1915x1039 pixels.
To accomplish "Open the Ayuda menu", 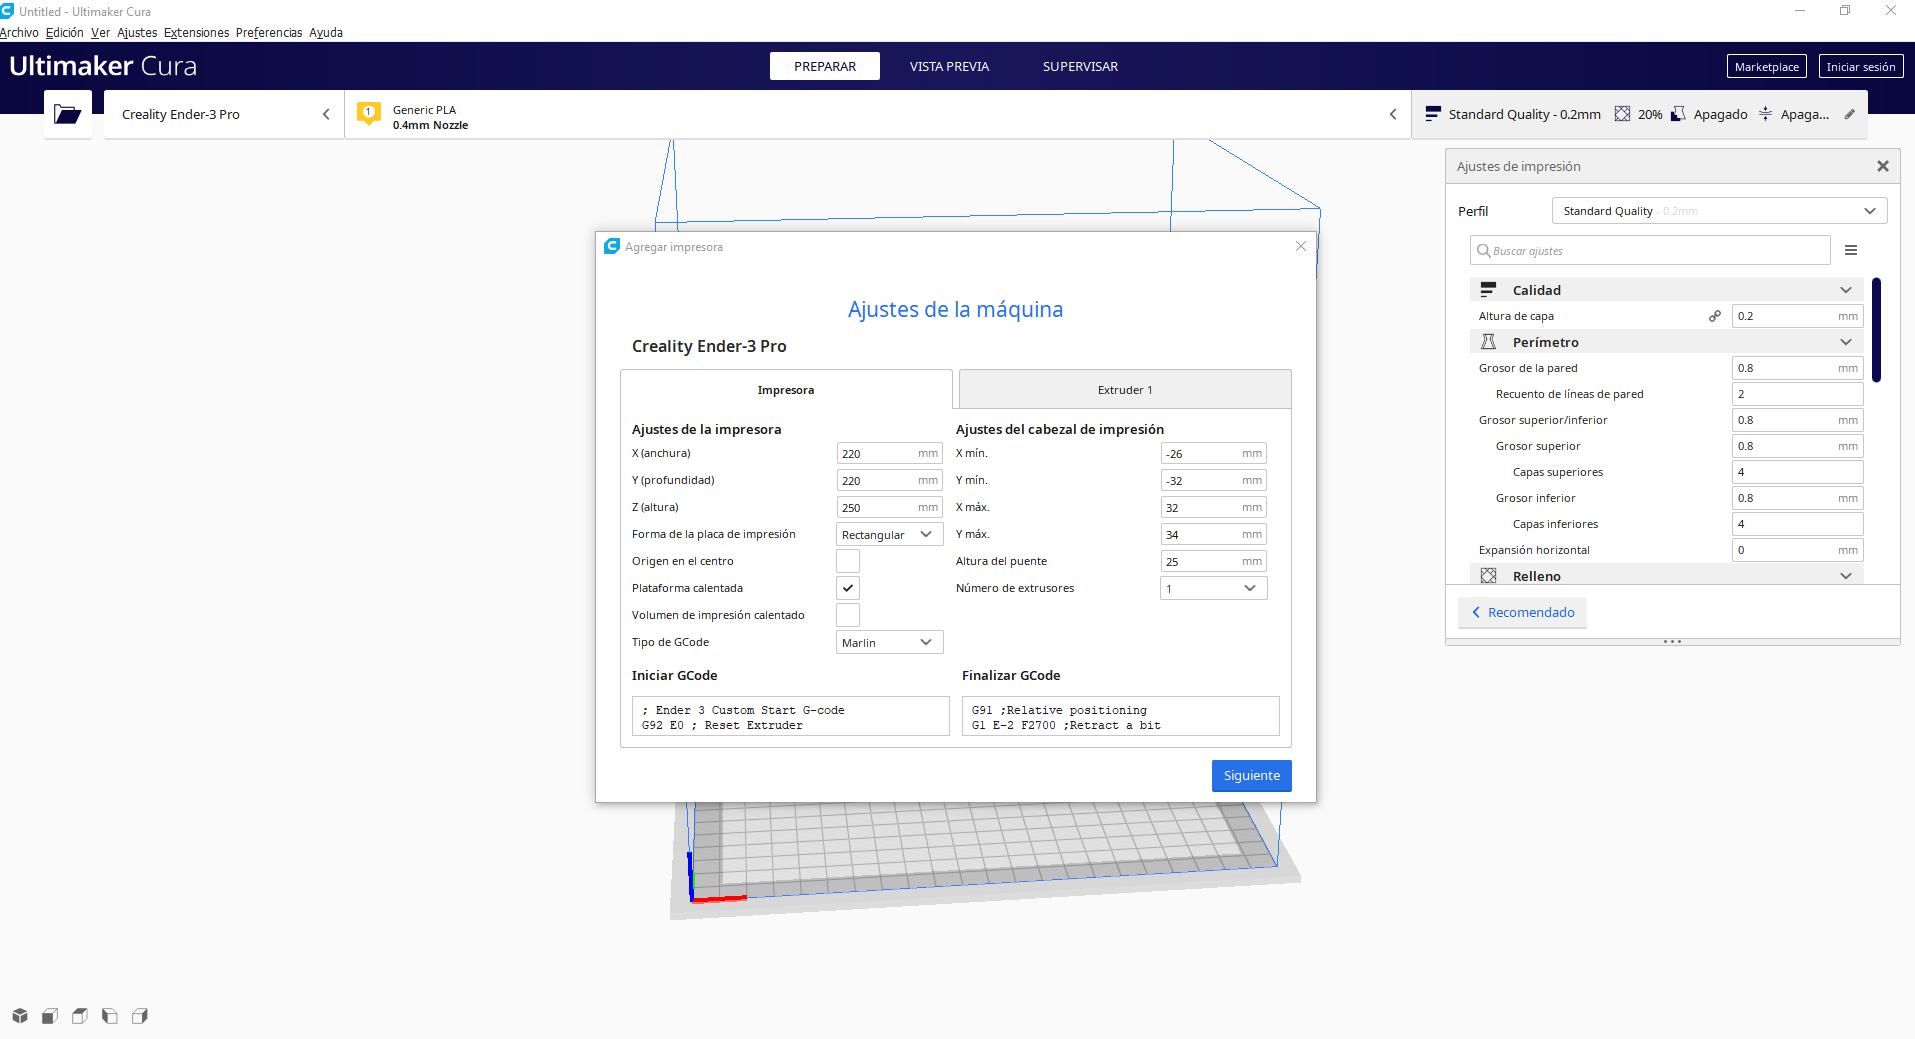I will [x=326, y=32].
